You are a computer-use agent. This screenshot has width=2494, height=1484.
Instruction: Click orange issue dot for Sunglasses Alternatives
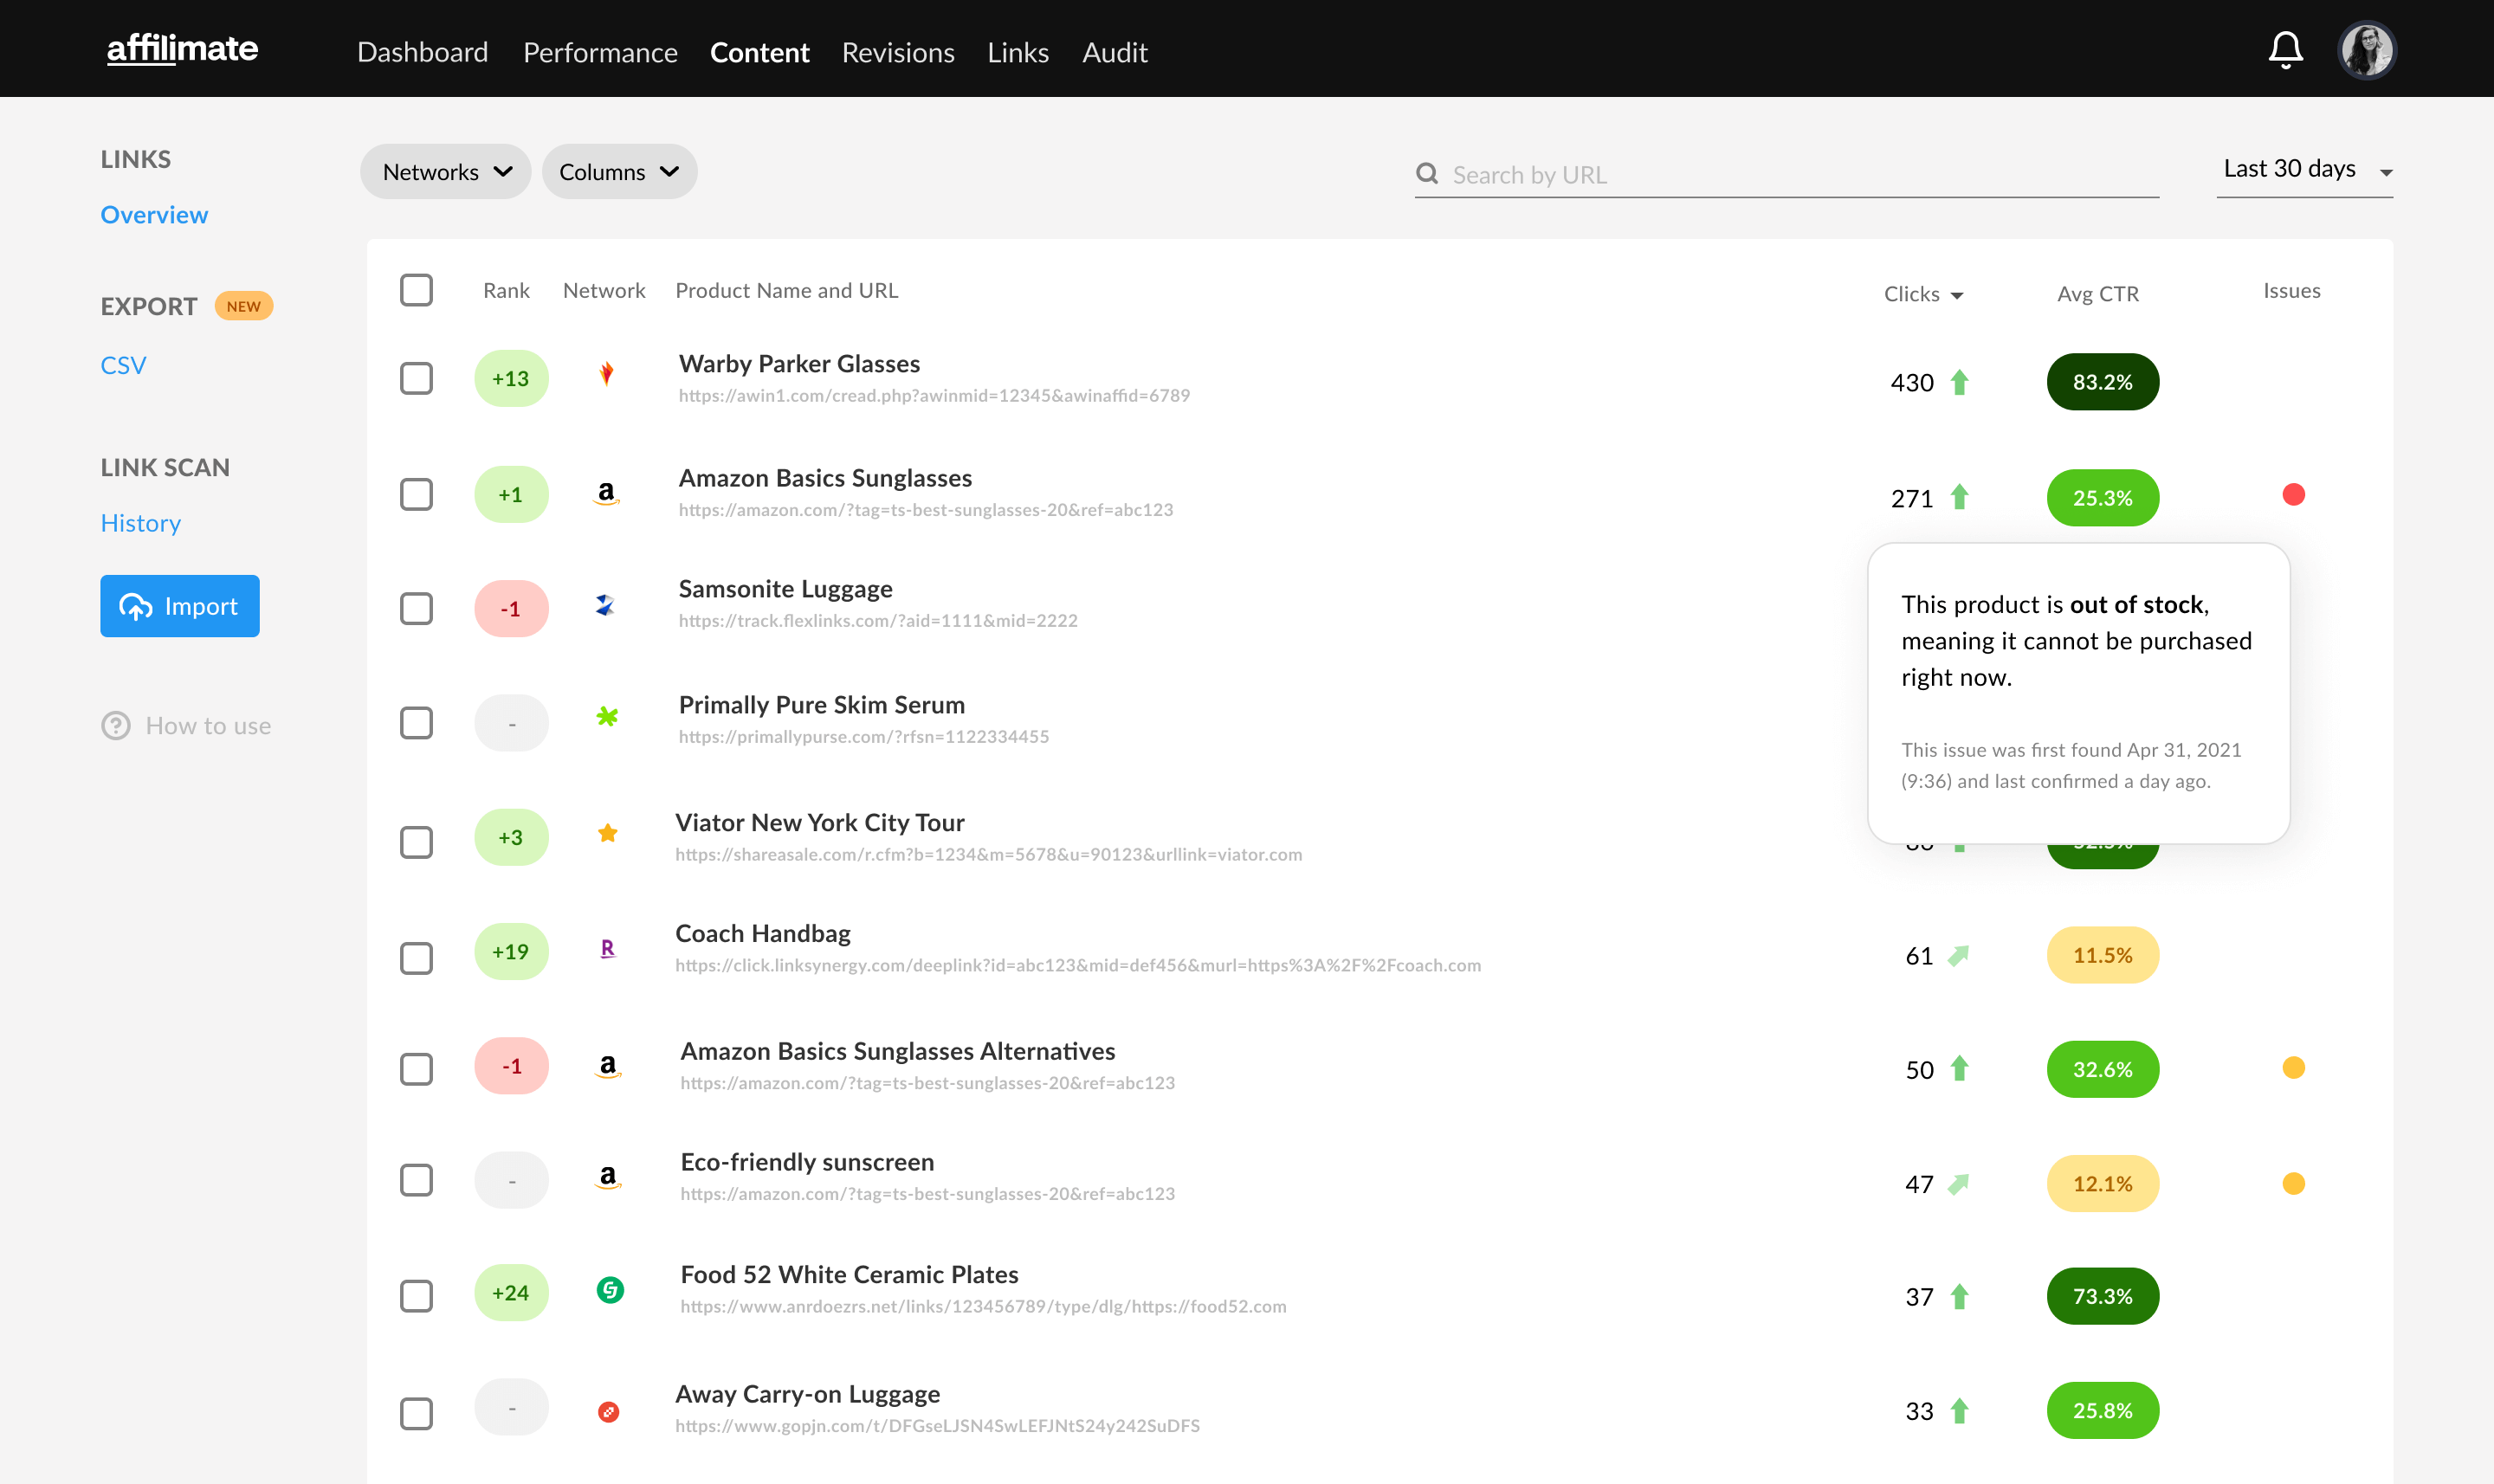pyautogui.click(x=2293, y=1068)
